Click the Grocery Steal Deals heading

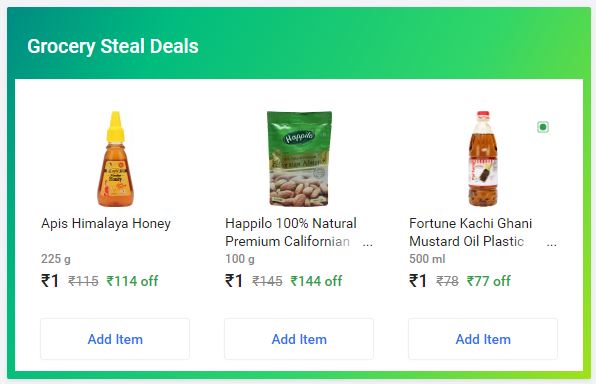[x=113, y=46]
